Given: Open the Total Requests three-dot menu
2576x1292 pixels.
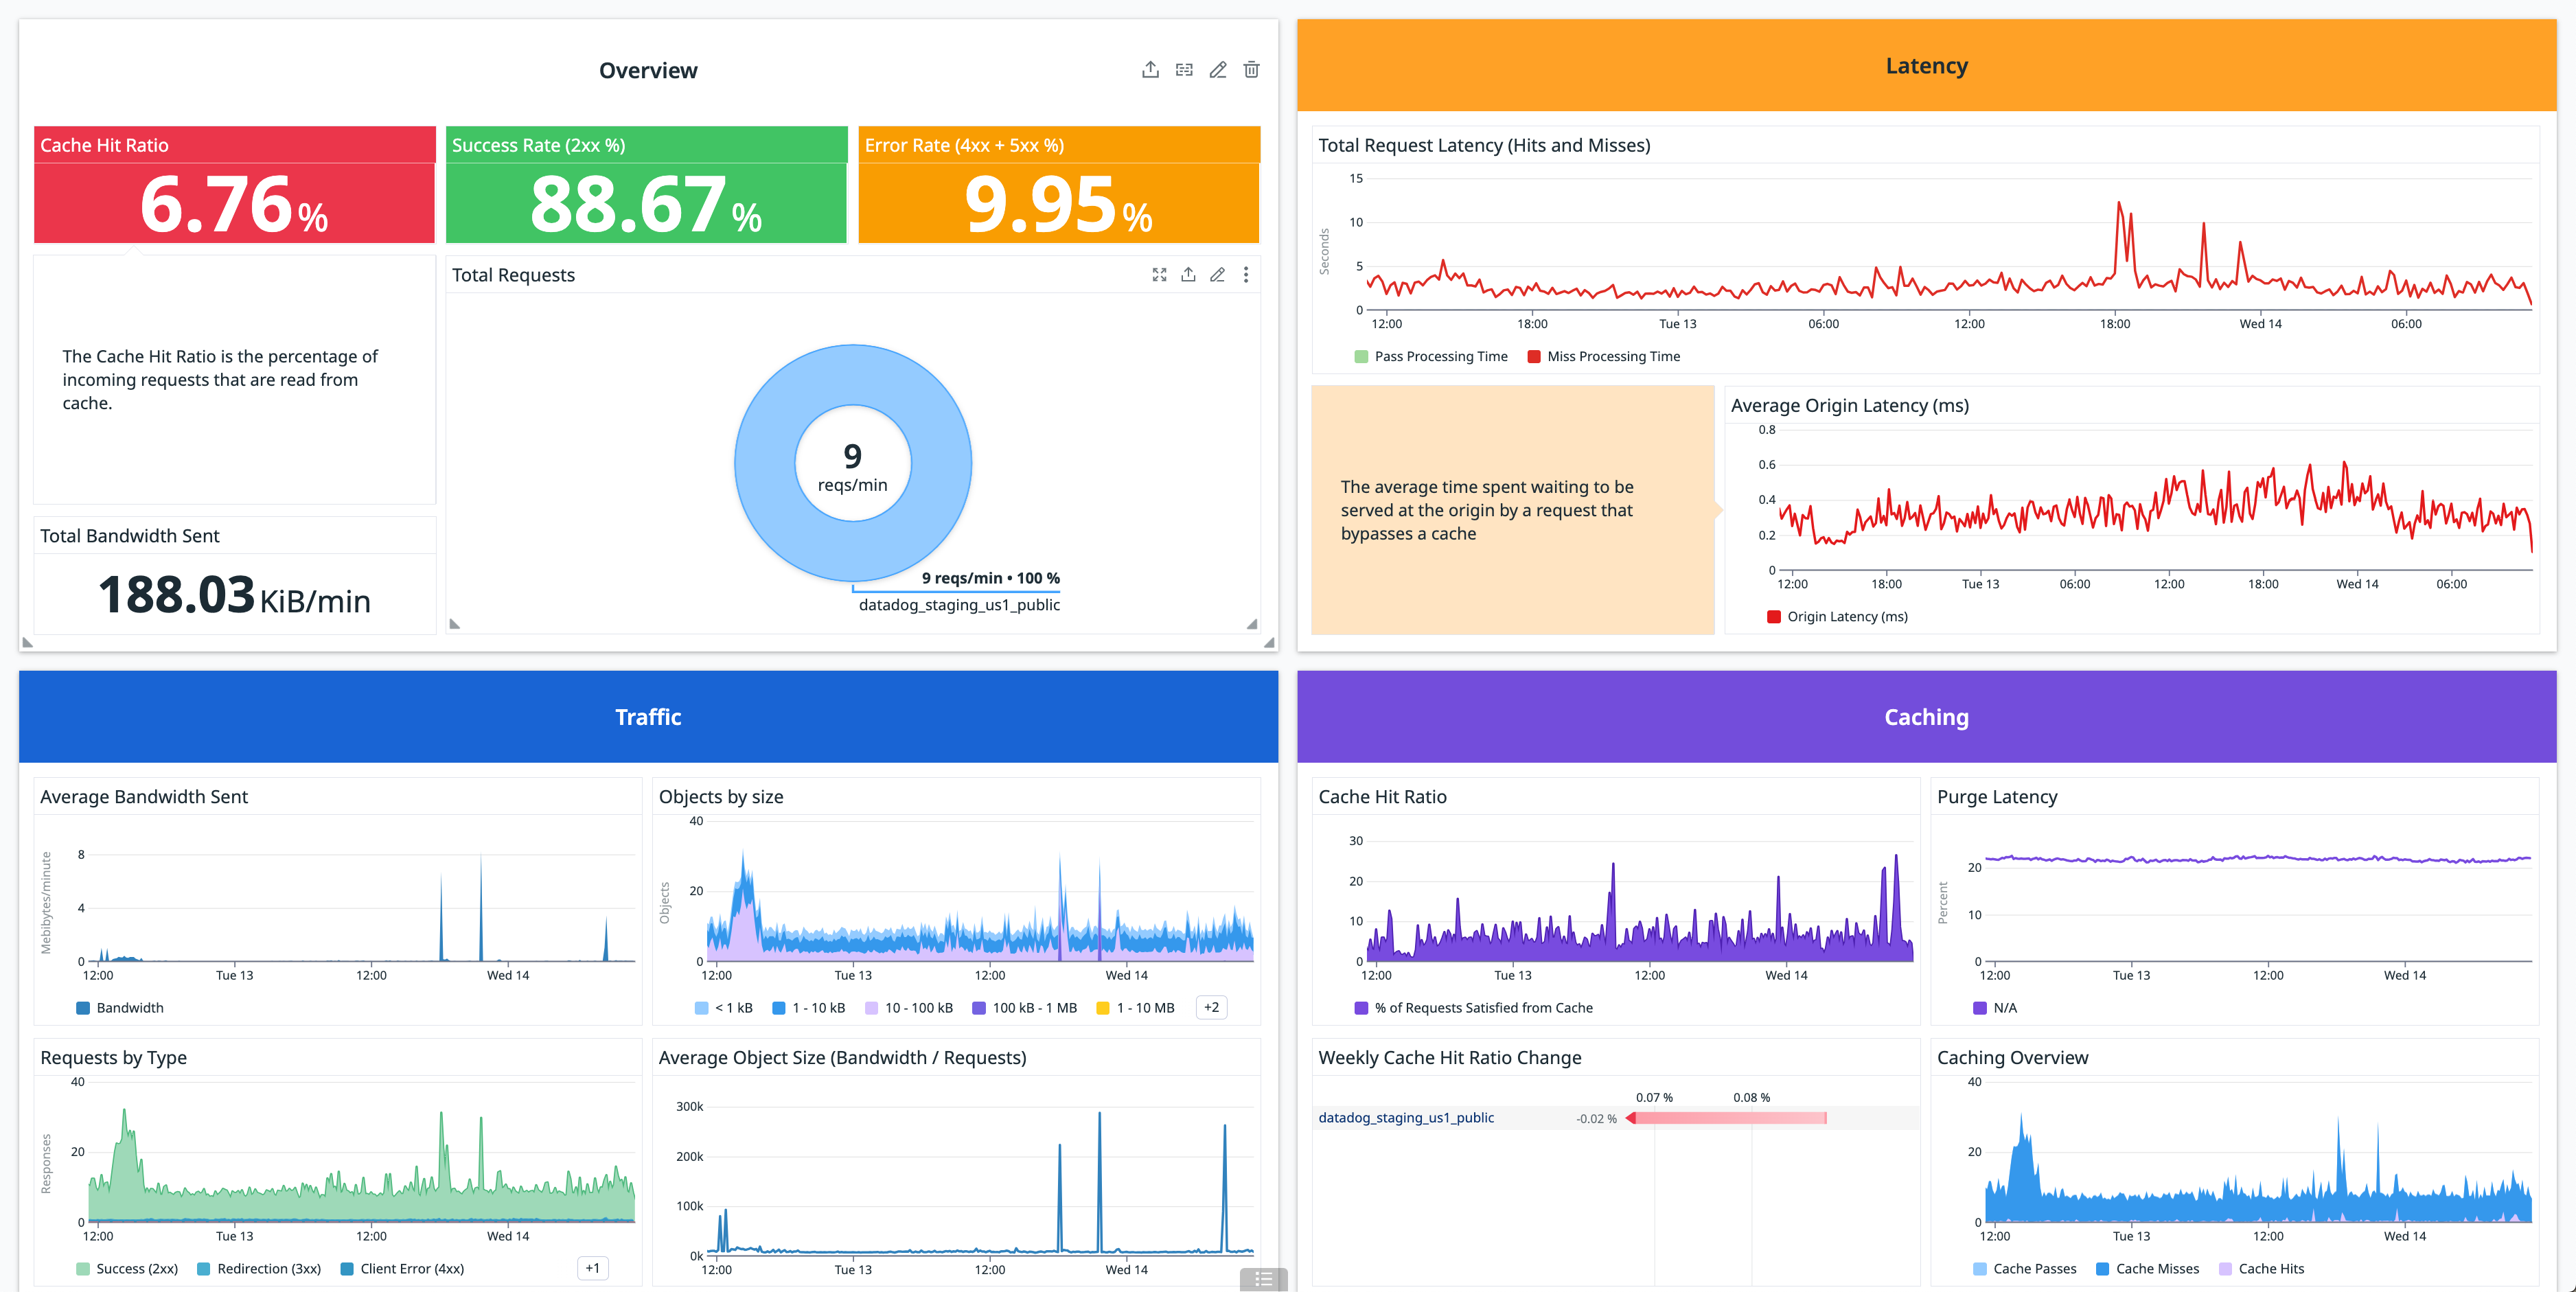Looking at the screenshot, I should click(x=1246, y=274).
